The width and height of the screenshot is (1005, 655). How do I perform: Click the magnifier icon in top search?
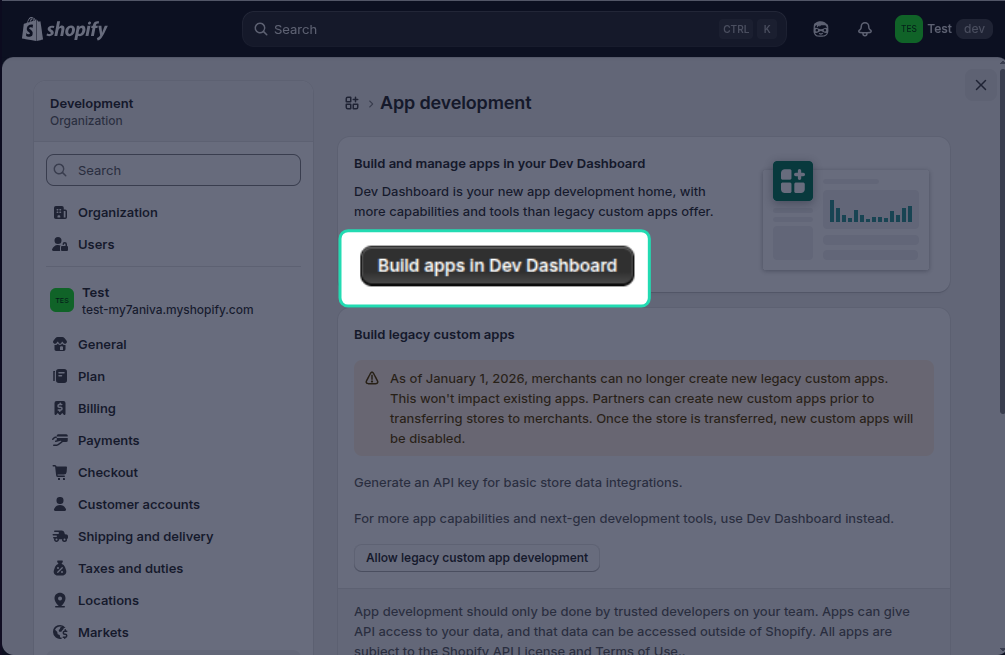[261, 29]
